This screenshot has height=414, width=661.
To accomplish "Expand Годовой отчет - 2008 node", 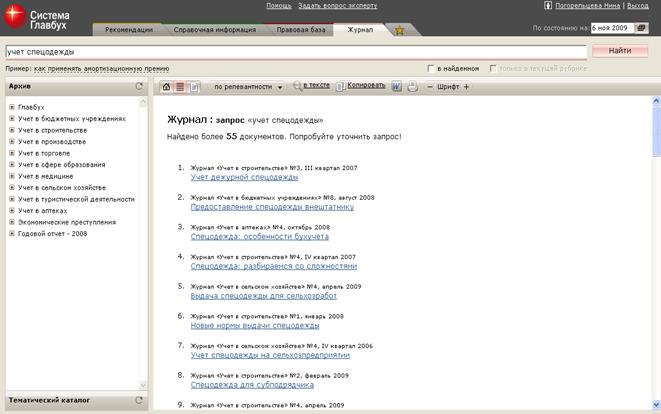I will 12,233.
